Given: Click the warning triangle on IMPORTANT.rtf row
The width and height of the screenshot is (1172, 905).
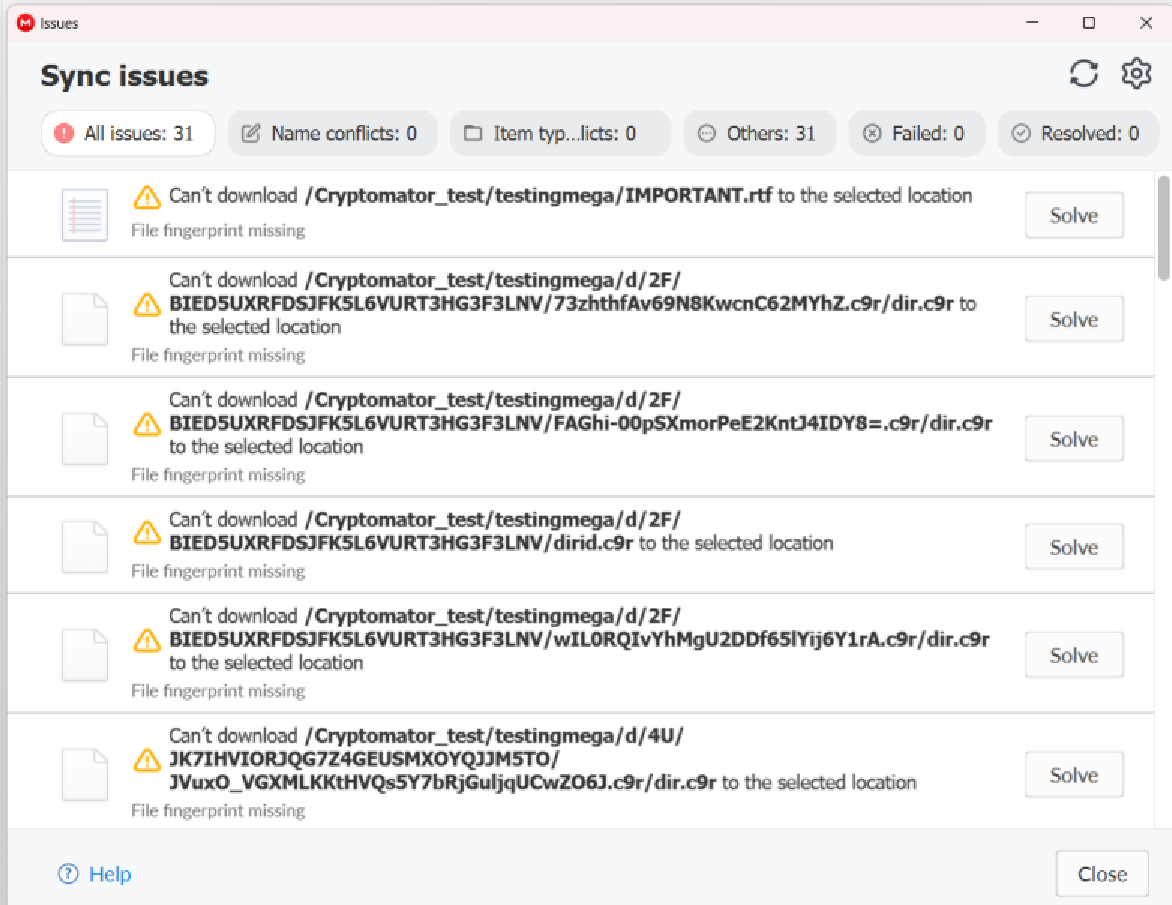Looking at the screenshot, I should [147, 197].
